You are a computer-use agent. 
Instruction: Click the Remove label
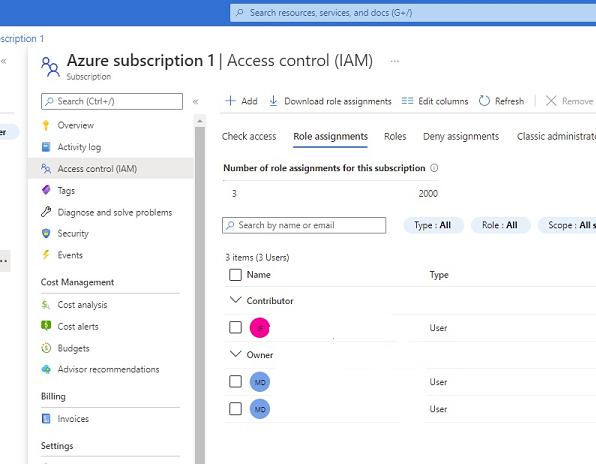[577, 101]
